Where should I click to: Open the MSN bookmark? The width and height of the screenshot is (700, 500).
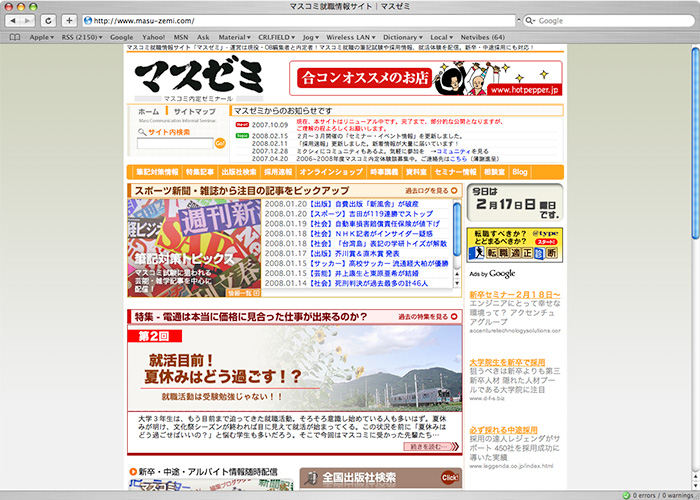[181, 38]
